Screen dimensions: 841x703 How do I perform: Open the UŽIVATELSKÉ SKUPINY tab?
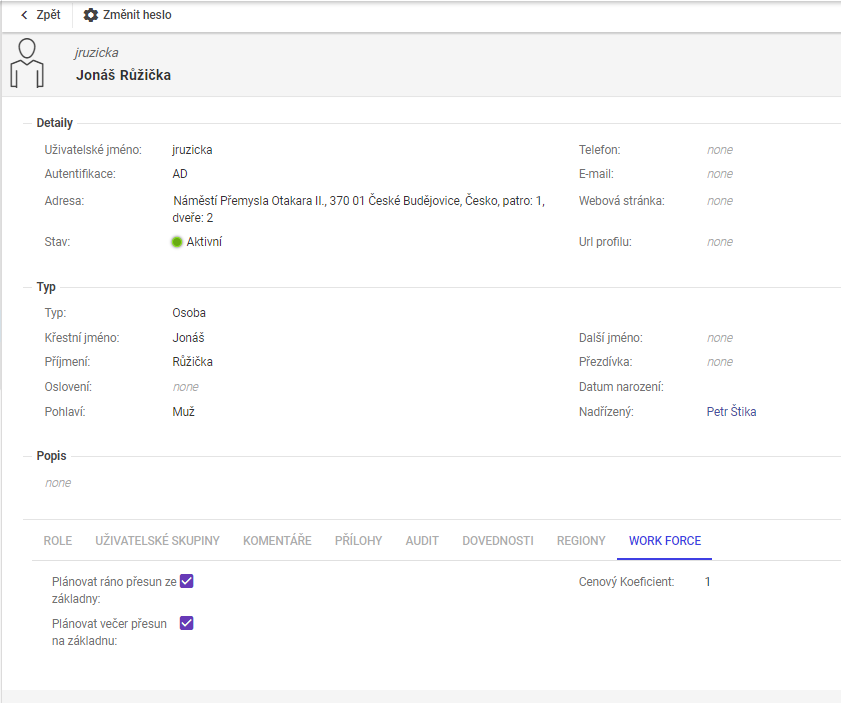click(157, 540)
